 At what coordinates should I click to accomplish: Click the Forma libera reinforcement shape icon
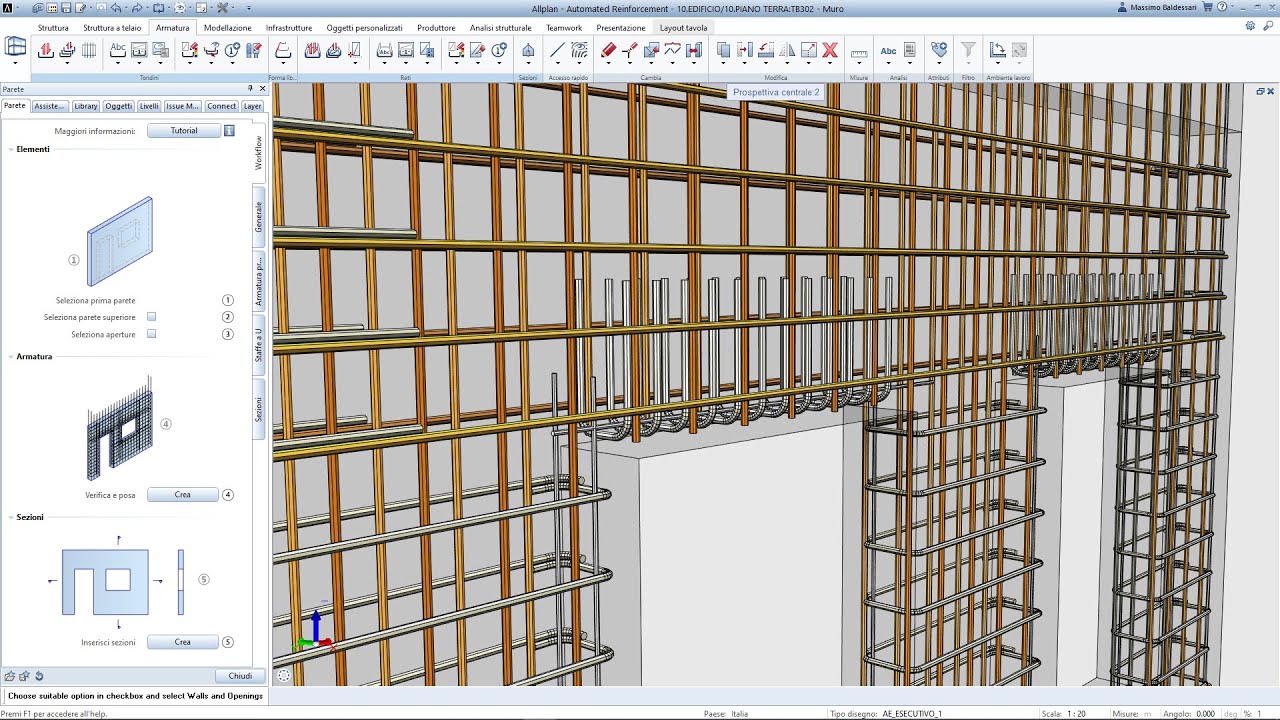point(283,50)
